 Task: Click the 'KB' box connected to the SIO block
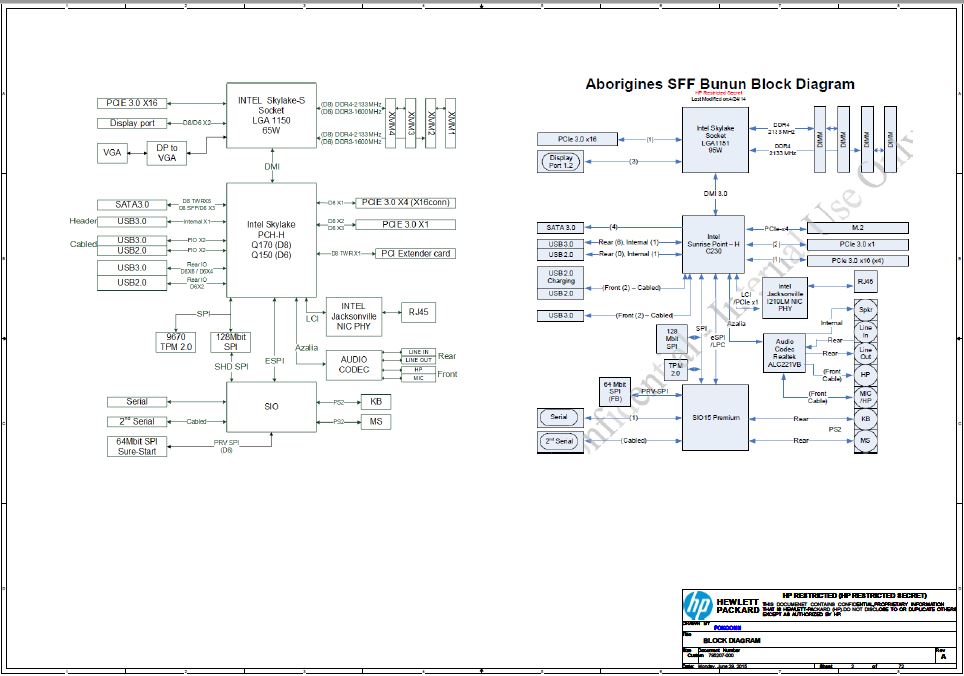376,402
